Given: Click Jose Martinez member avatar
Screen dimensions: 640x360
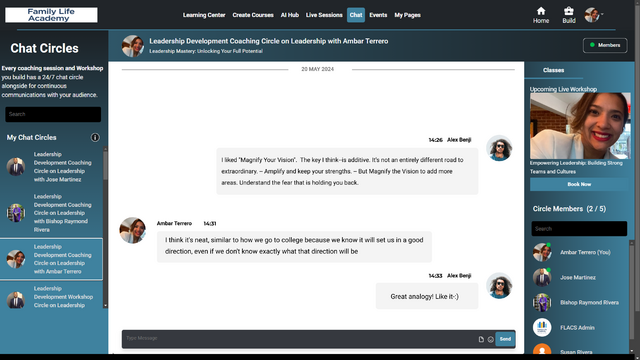Looking at the screenshot, I should pos(542,278).
